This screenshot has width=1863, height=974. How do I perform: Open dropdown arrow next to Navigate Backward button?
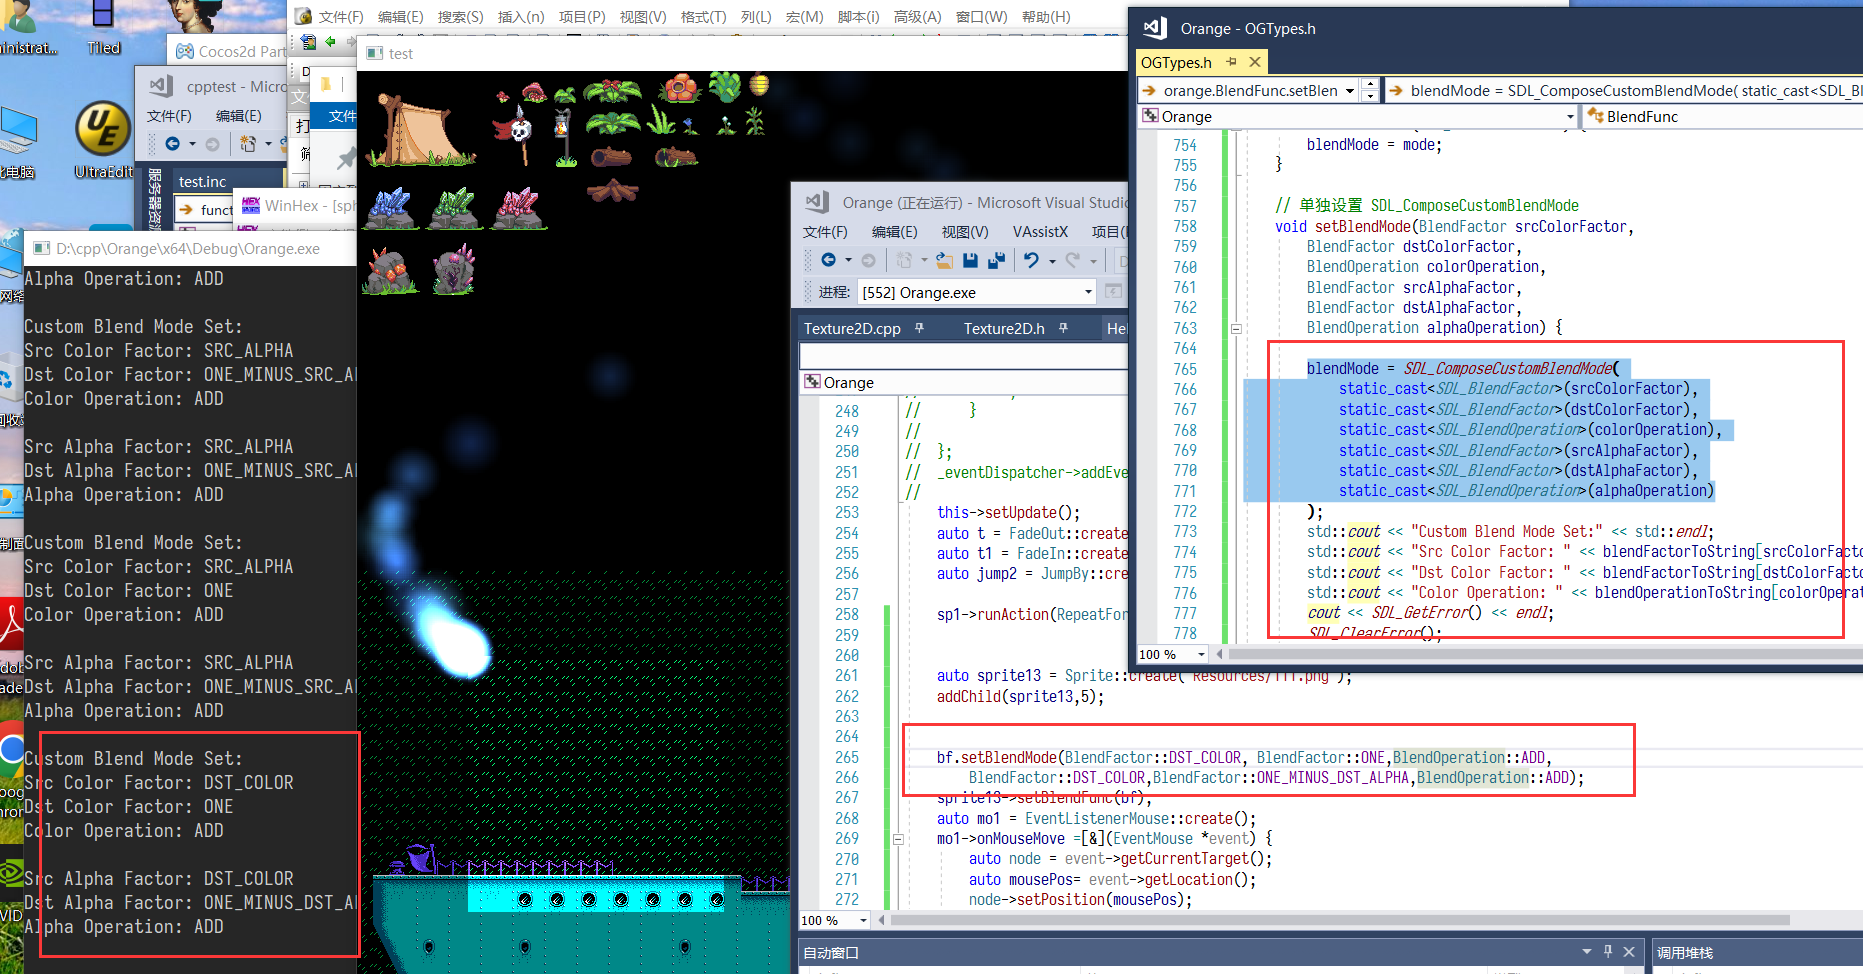coord(848,261)
